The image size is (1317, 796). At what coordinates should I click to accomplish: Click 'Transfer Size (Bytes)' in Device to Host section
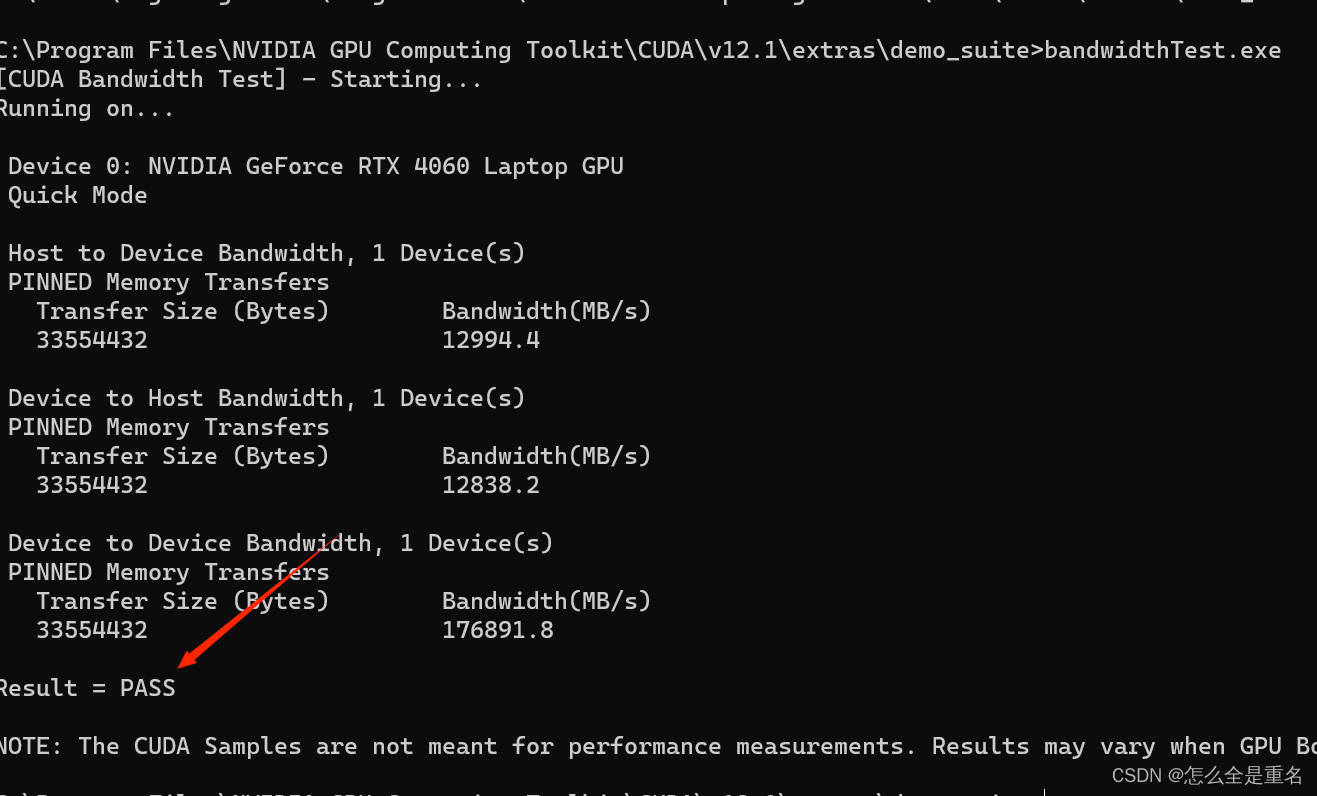pos(182,456)
